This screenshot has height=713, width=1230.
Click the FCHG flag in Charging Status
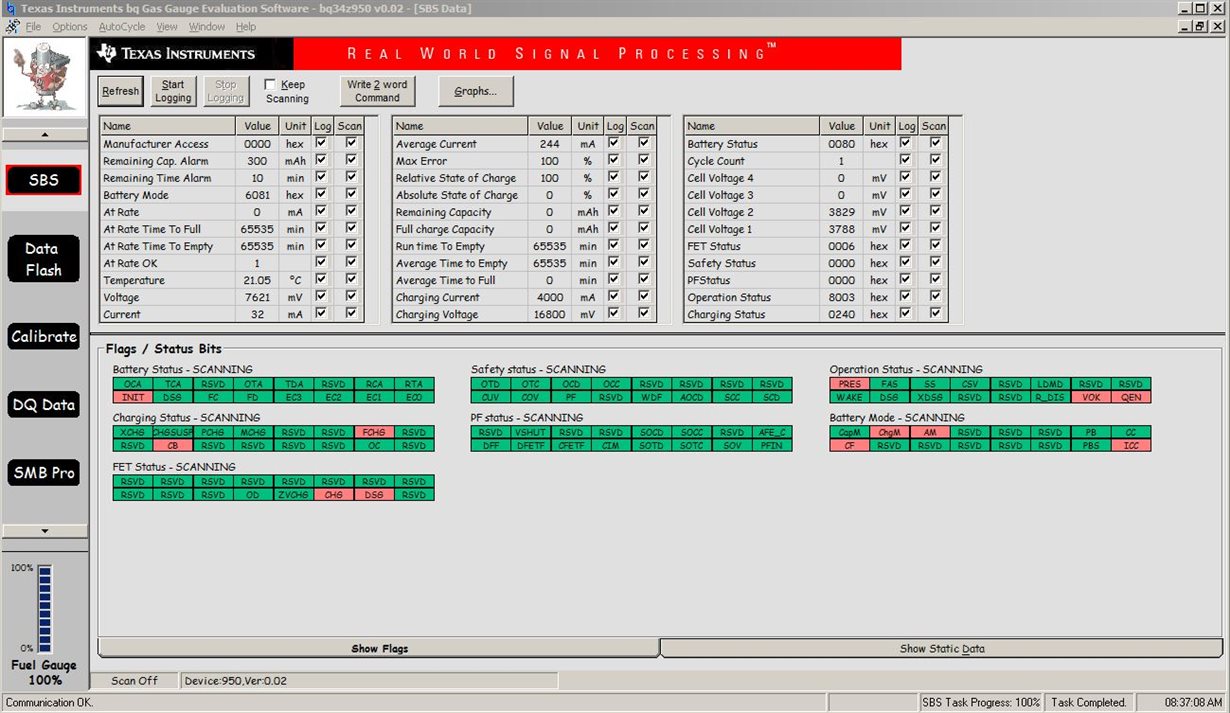coord(374,433)
